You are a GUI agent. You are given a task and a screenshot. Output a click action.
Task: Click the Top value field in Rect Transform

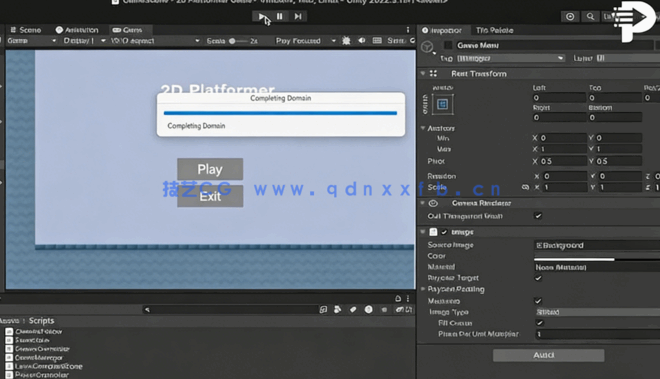pos(615,98)
